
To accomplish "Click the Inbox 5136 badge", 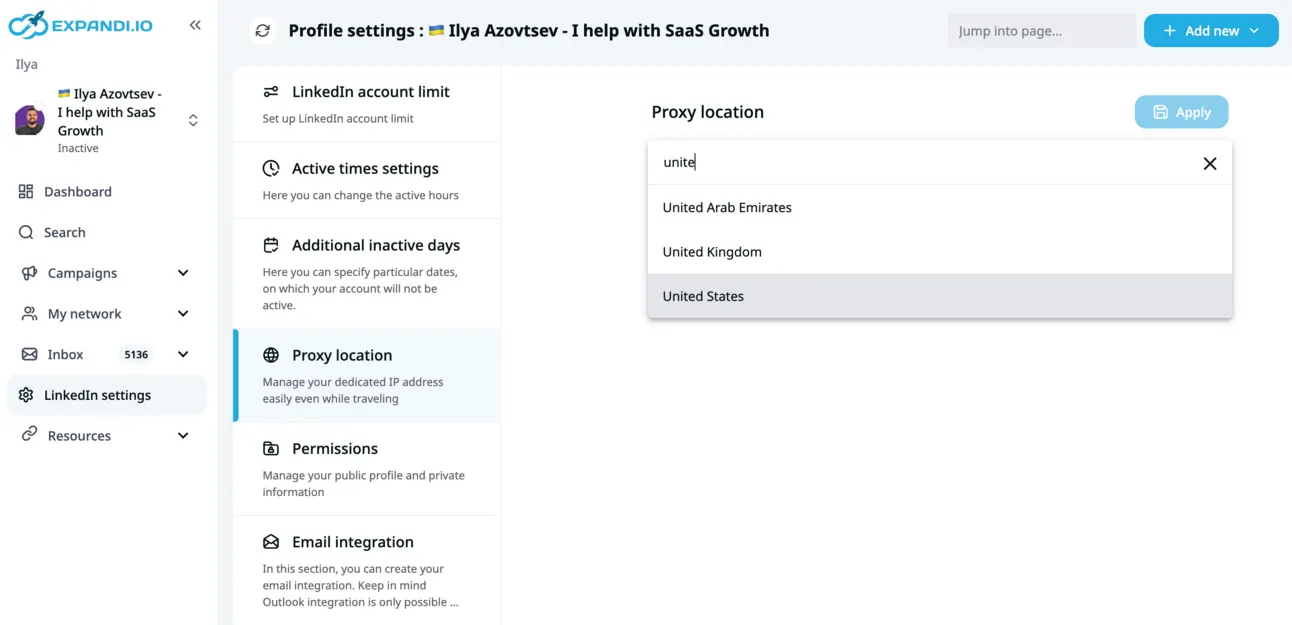I will point(136,354).
